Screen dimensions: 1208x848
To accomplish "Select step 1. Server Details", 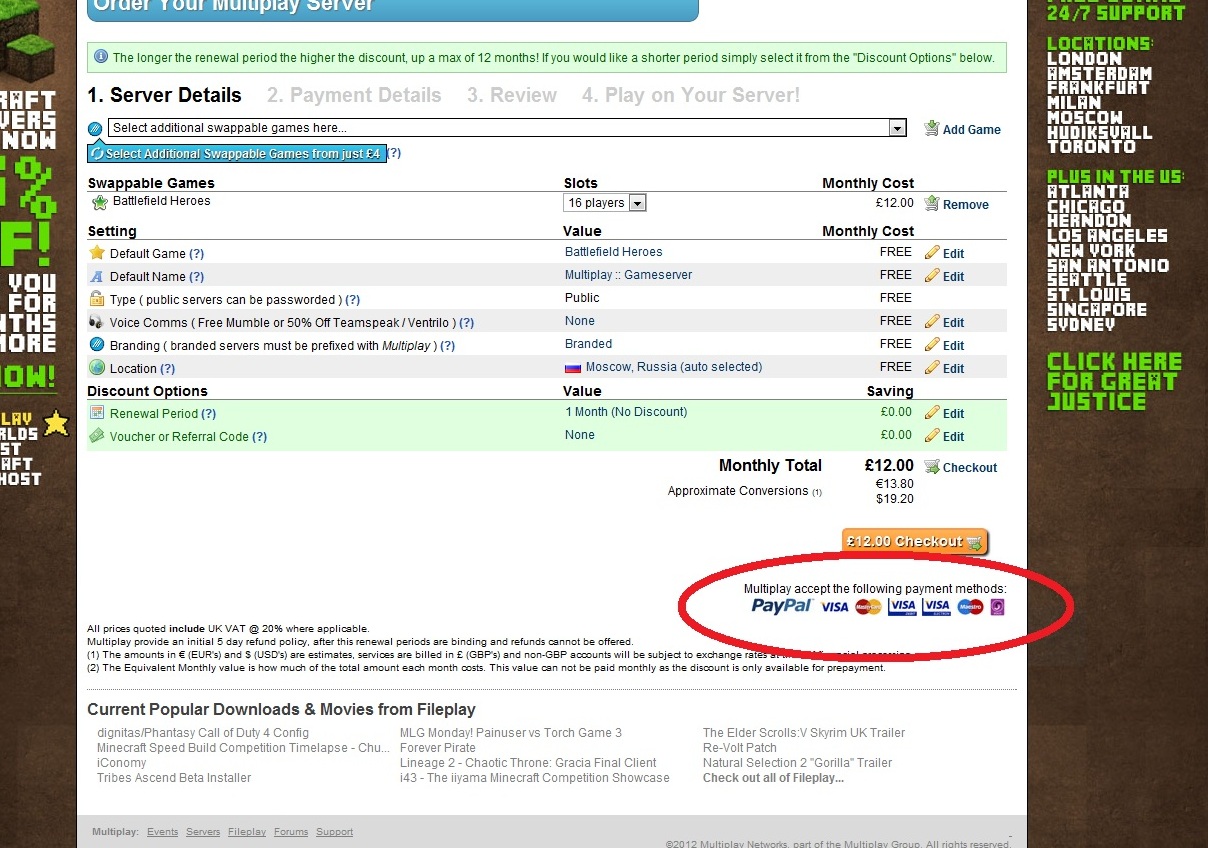I will coord(165,96).
